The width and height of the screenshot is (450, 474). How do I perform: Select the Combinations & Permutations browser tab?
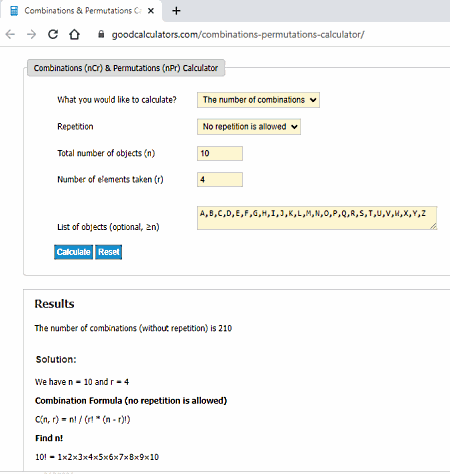82,11
